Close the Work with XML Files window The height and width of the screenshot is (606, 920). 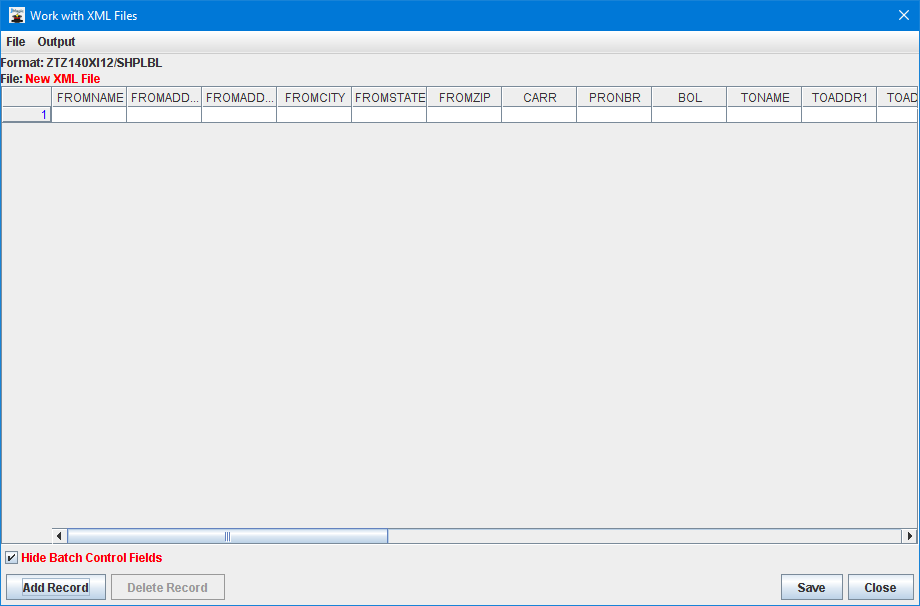(902, 15)
